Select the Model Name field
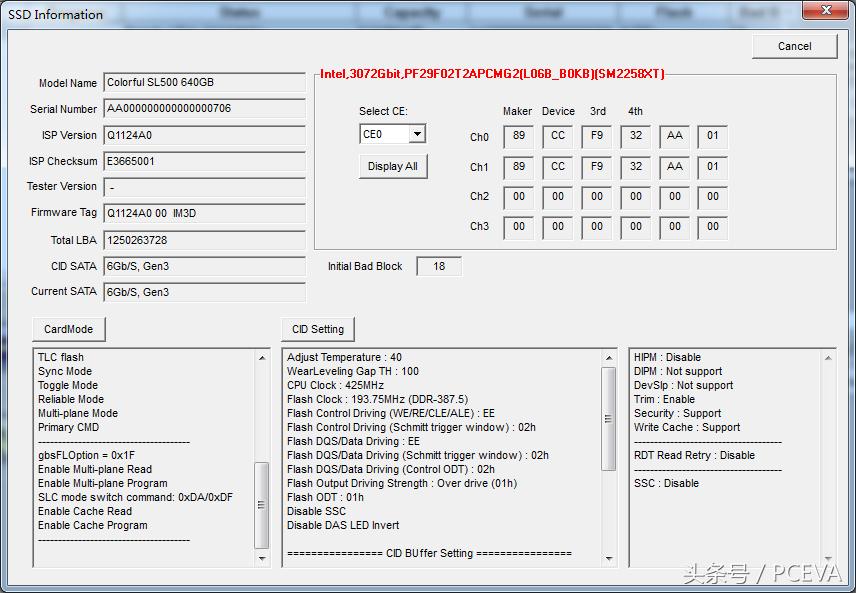 click(204, 83)
